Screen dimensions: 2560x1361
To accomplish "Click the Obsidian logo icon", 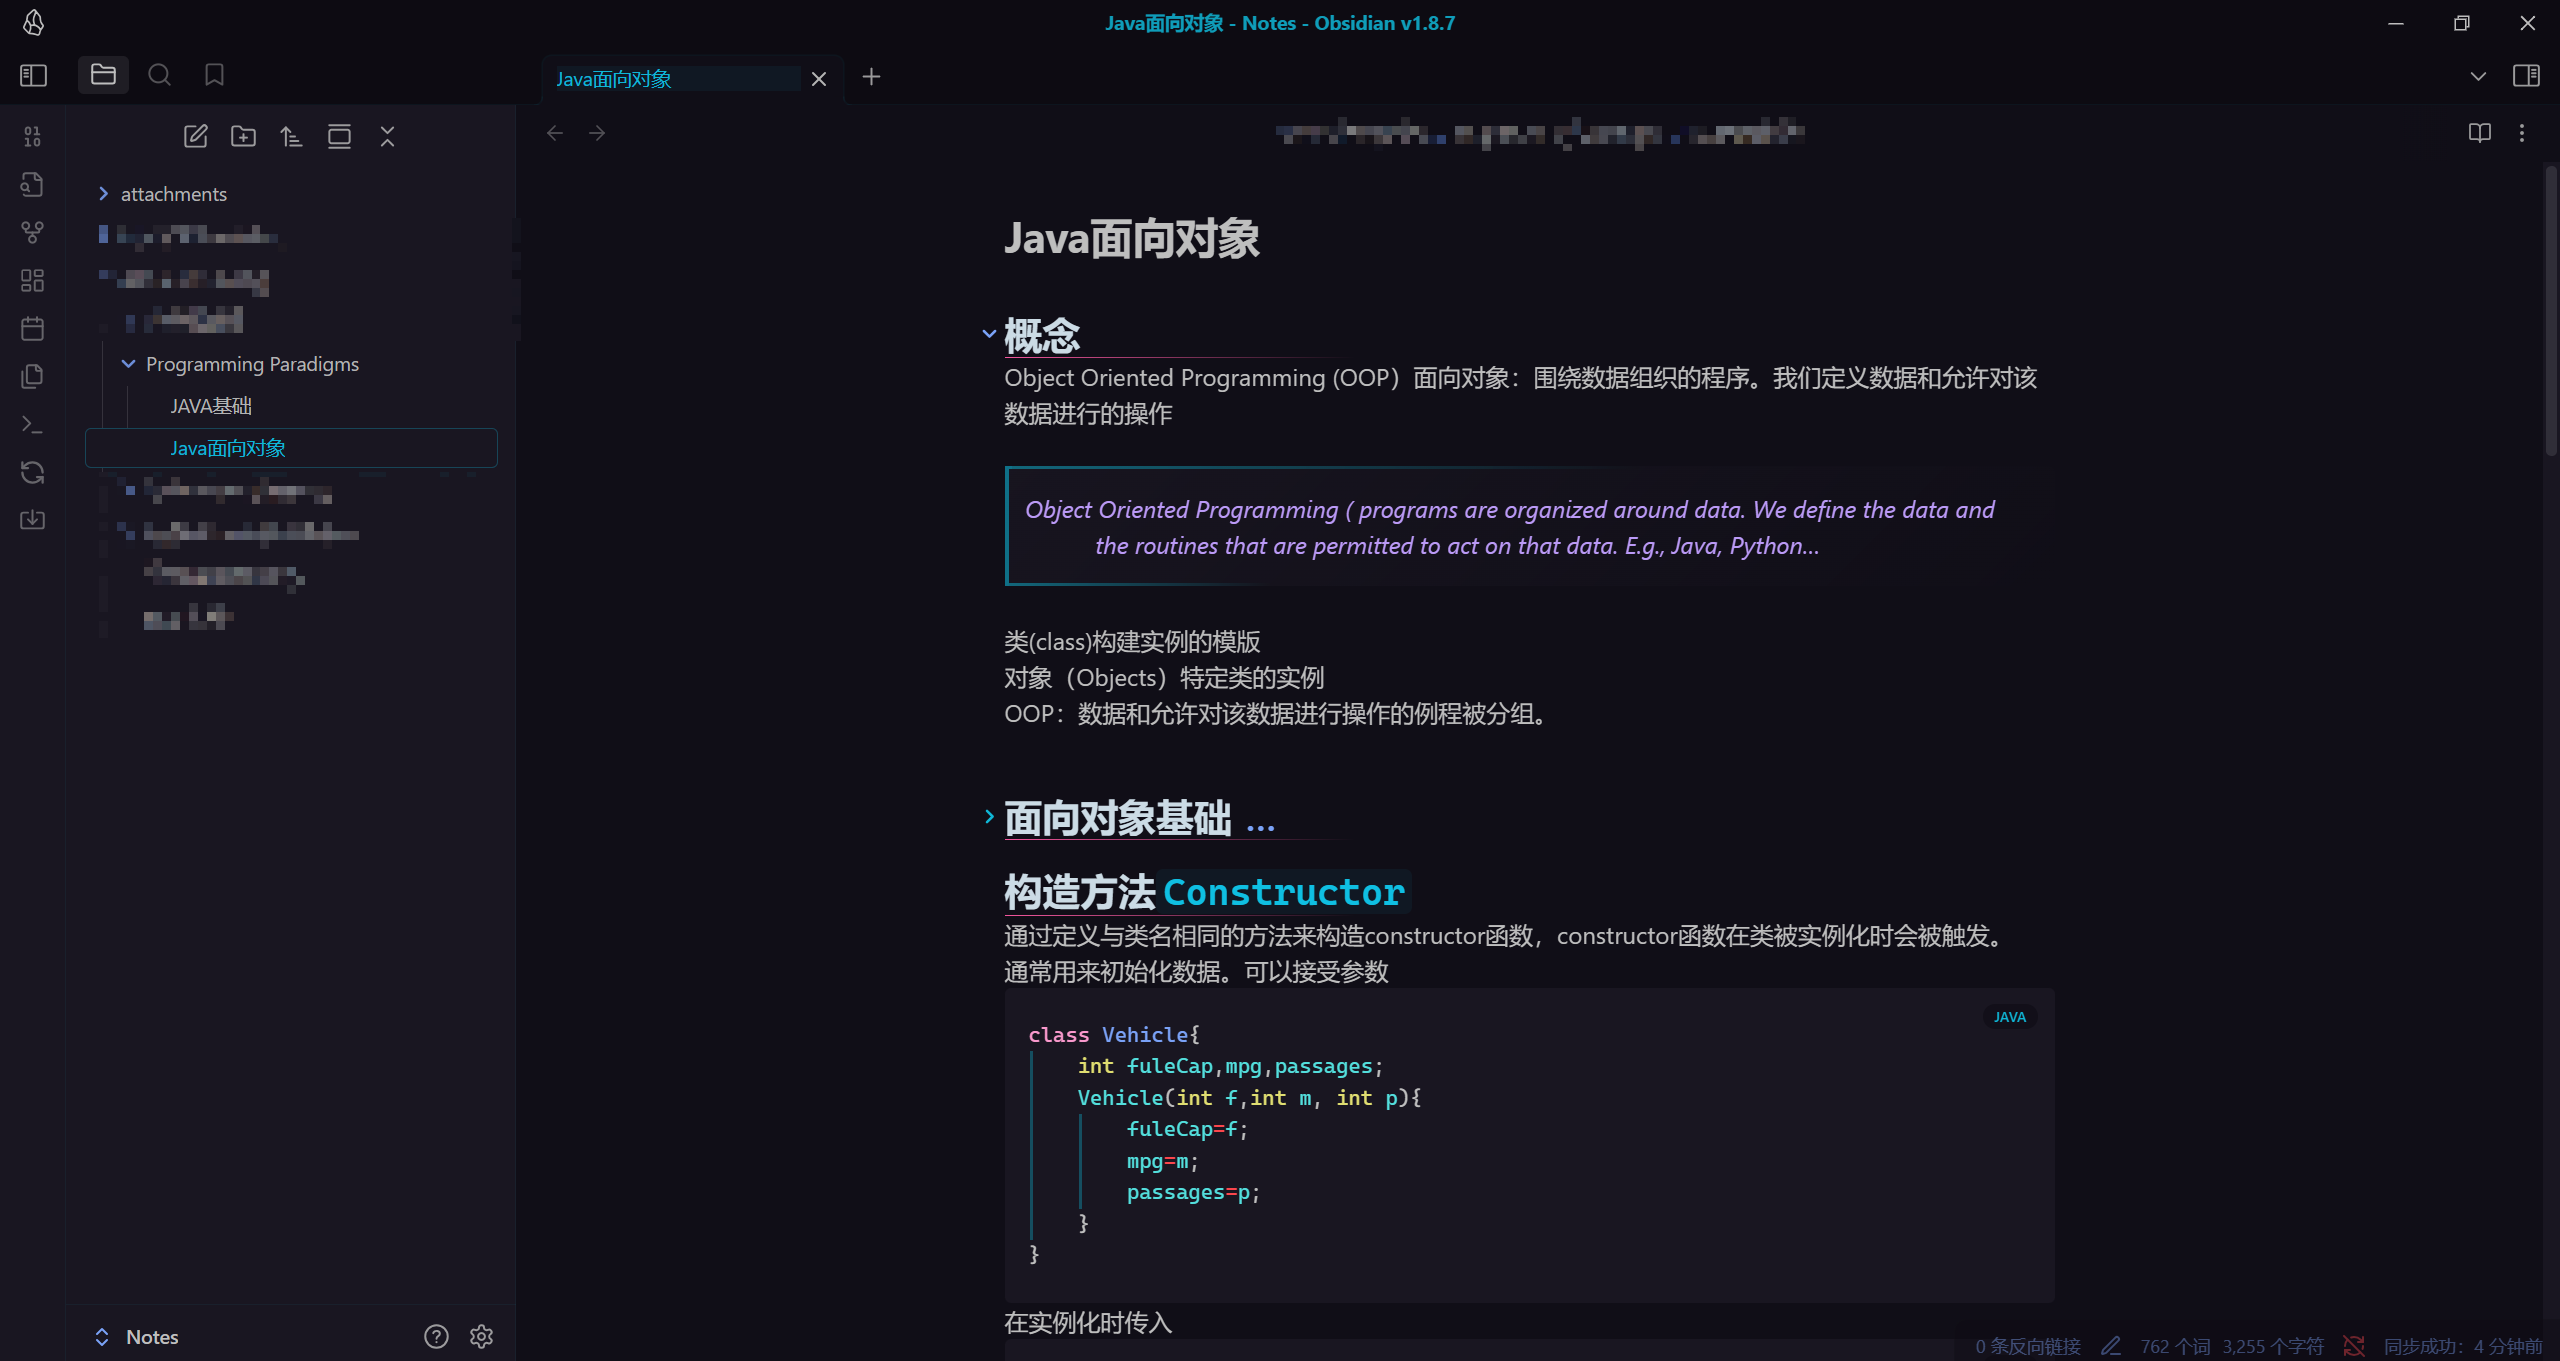I will point(33,22).
